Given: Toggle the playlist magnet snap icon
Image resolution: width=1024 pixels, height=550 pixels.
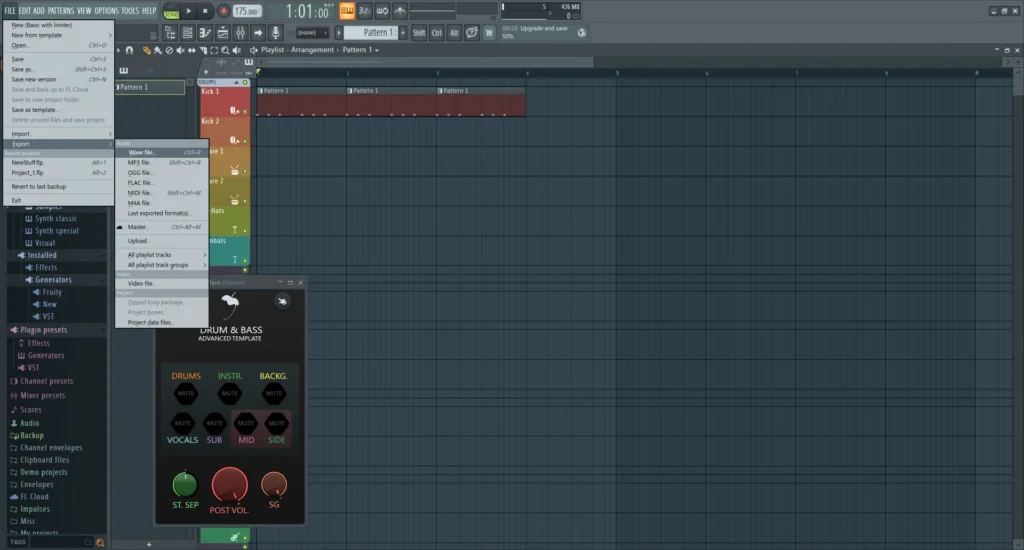Looking at the screenshot, I should tap(129, 50).
